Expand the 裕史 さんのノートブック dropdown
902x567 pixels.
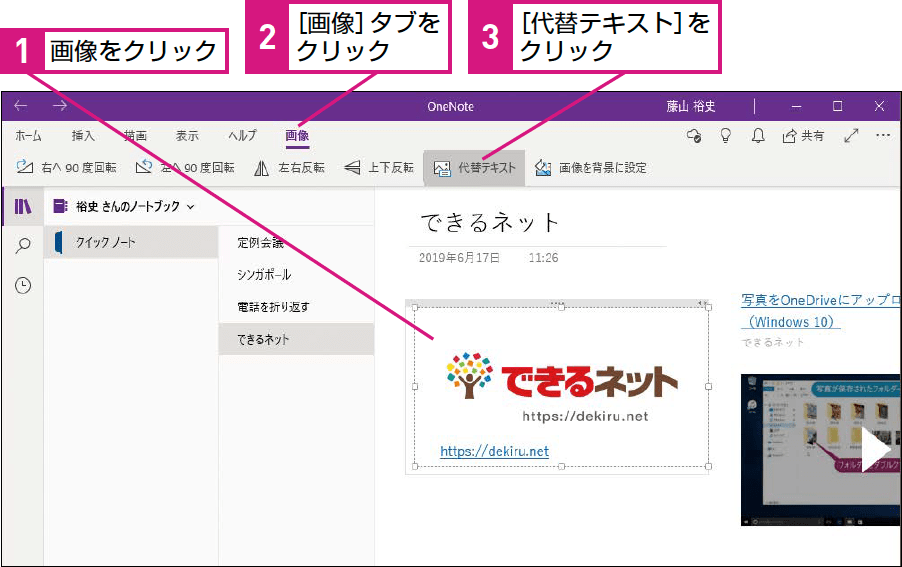(x=124, y=206)
